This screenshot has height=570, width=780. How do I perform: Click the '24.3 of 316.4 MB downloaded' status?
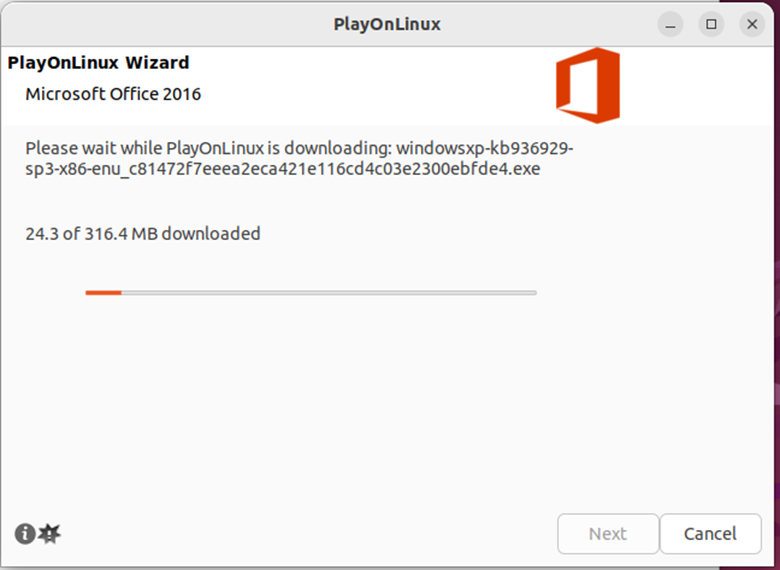coord(143,234)
